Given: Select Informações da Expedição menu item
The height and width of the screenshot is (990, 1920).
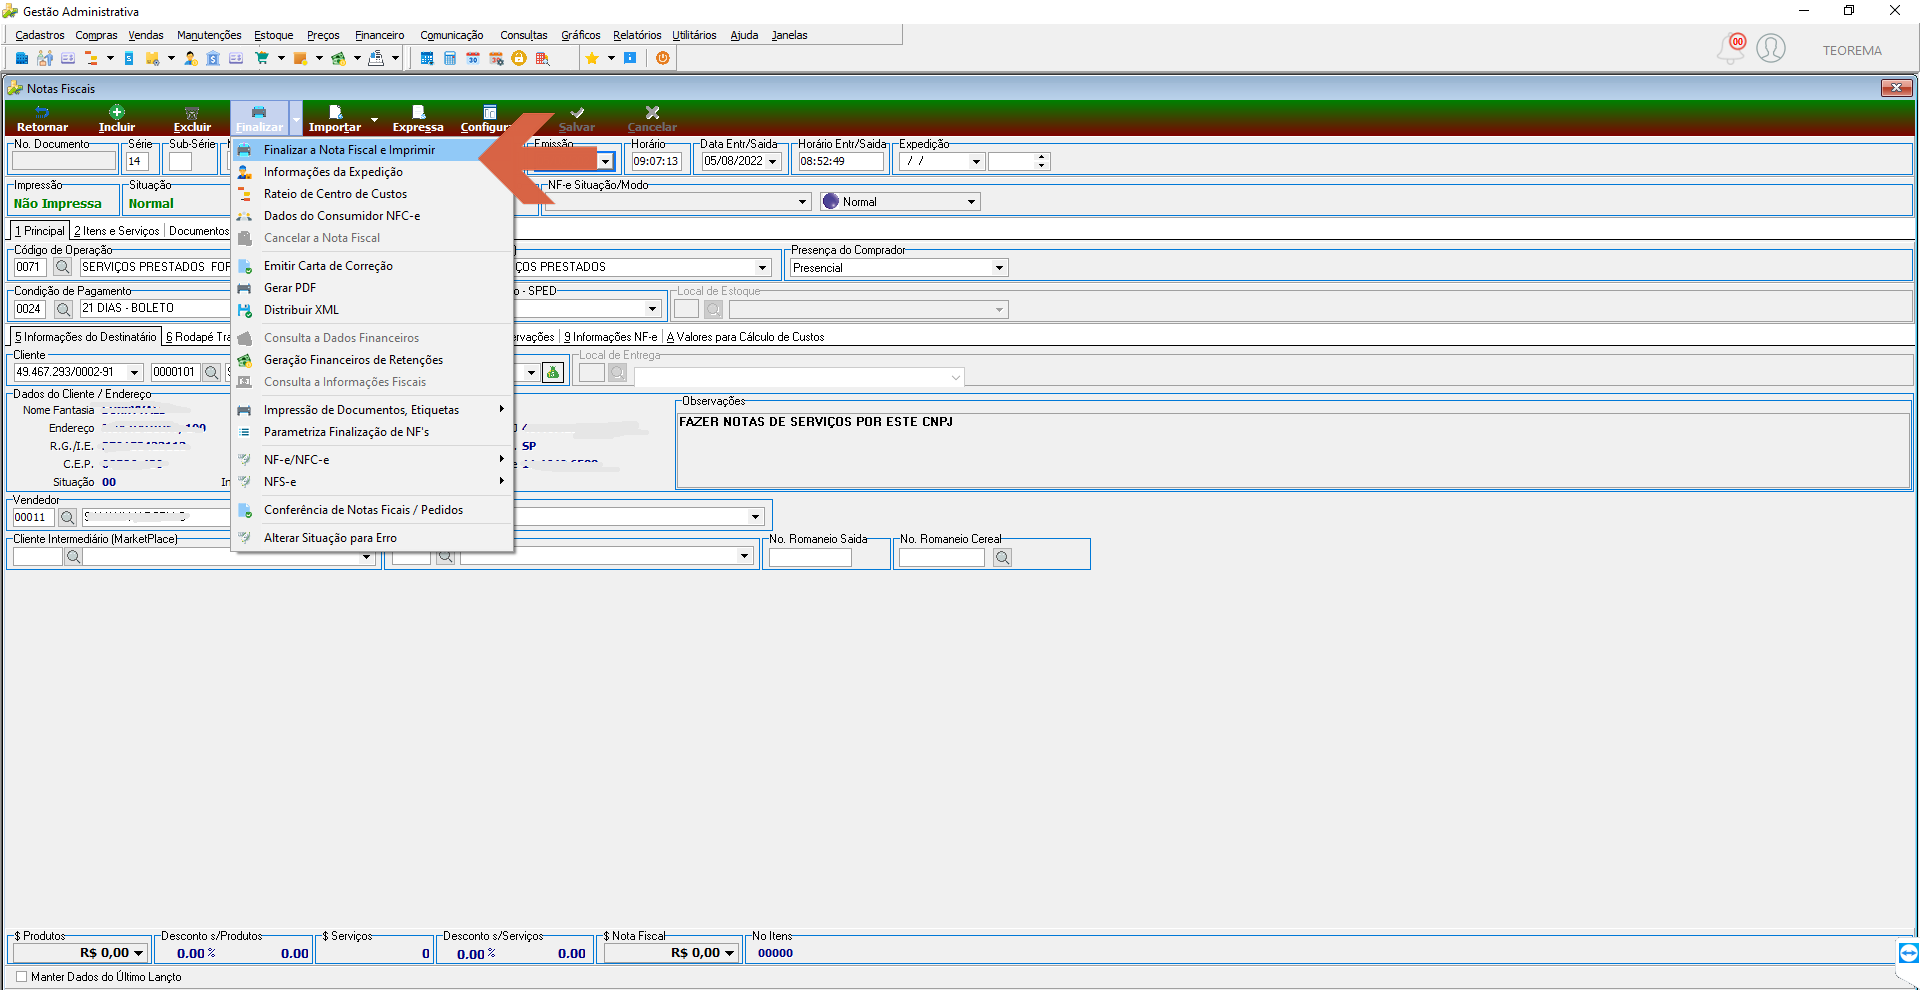Looking at the screenshot, I should 372,172.
